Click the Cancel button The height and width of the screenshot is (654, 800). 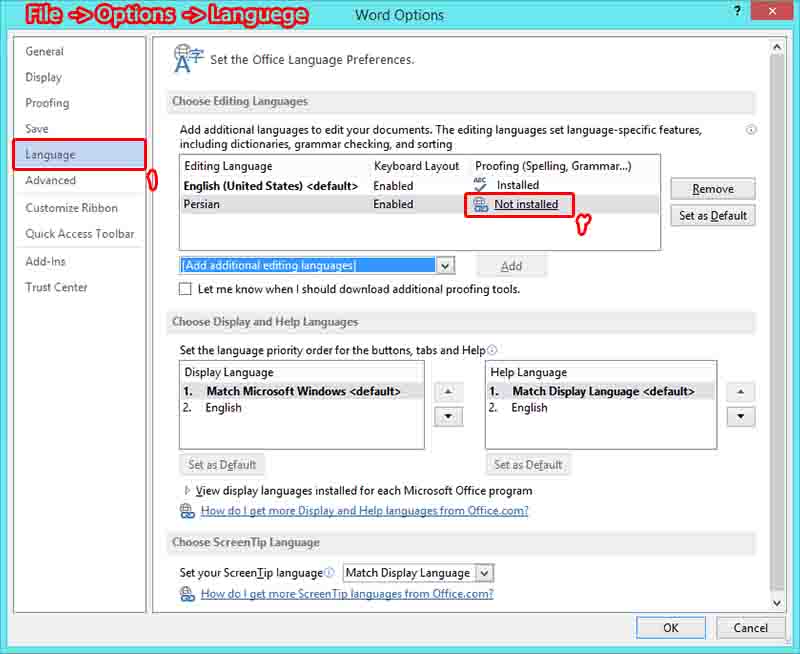pos(751,628)
